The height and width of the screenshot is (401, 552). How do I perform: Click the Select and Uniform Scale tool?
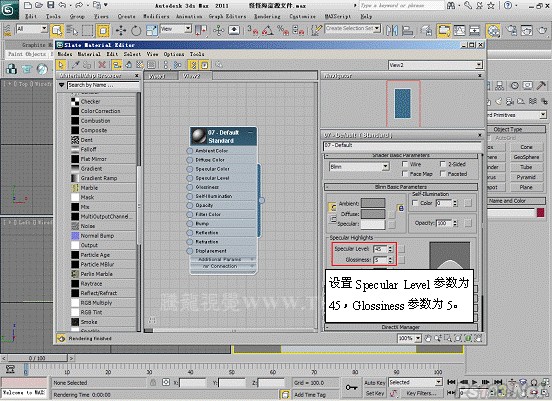click(x=151, y=31)
